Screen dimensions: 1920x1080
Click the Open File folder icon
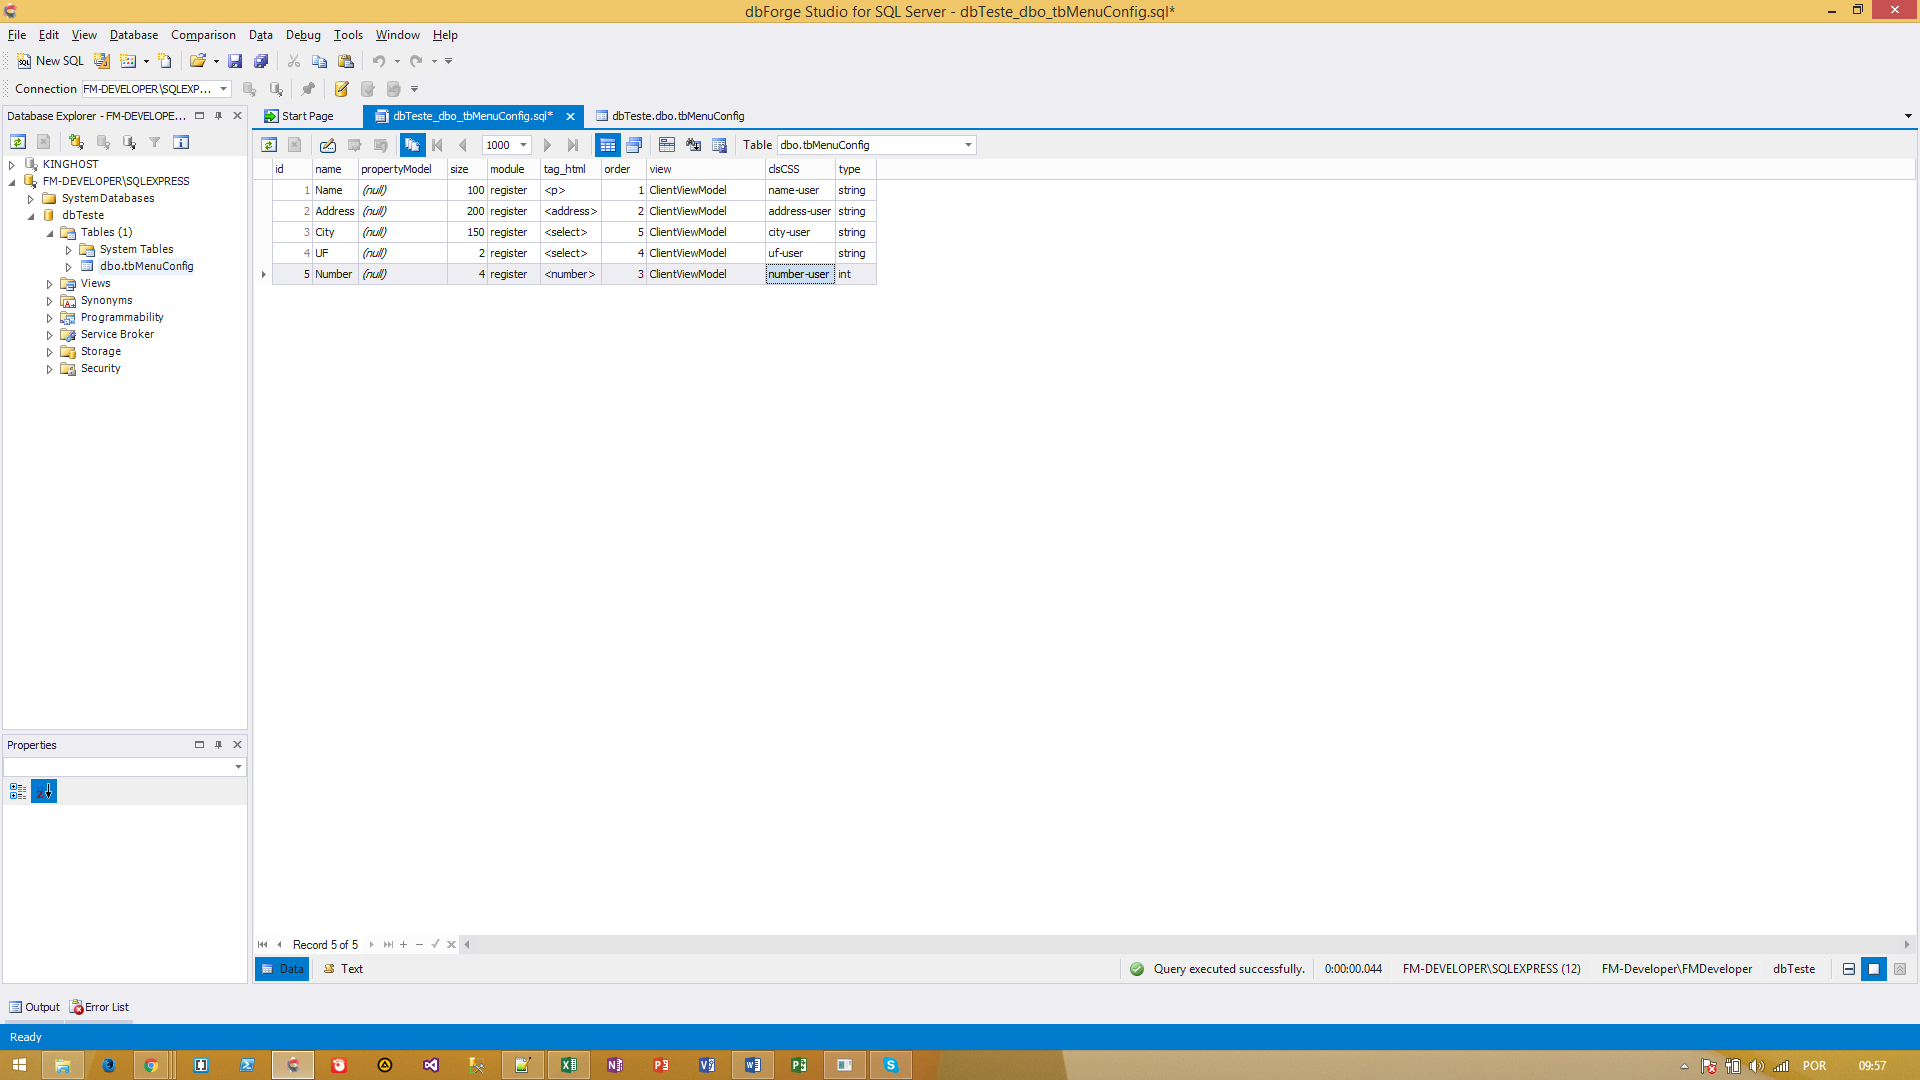point(197,61)
